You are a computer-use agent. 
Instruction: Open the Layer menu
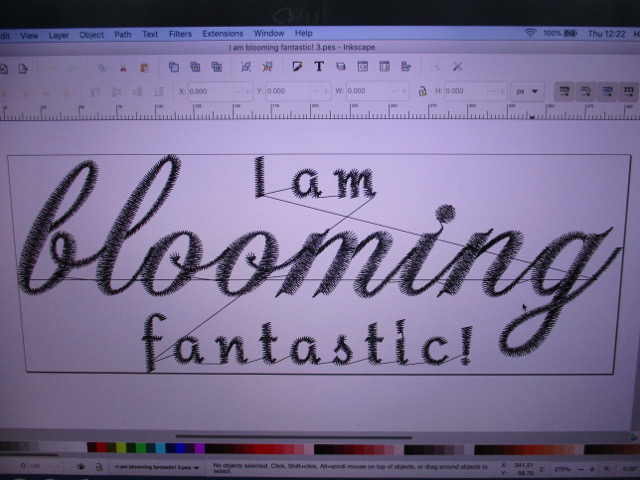click(58, 36)
